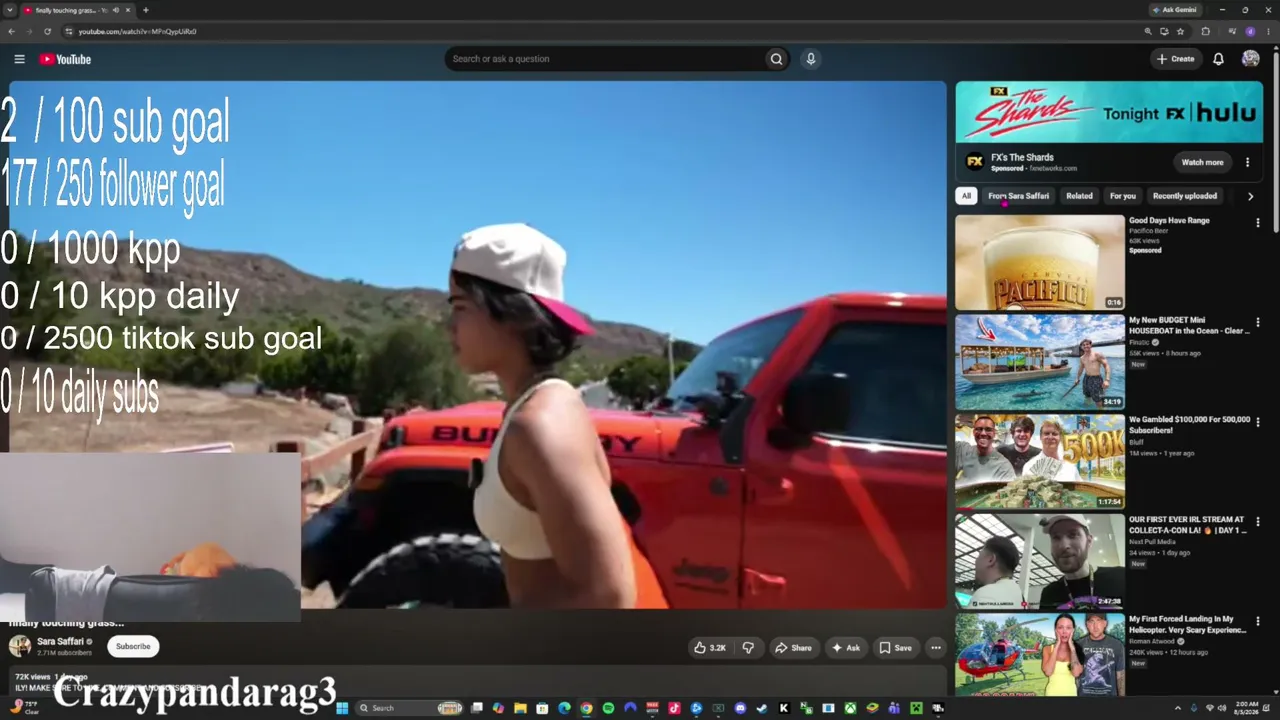Go back in browser history
1280x720 pixels.
[11, 31]
